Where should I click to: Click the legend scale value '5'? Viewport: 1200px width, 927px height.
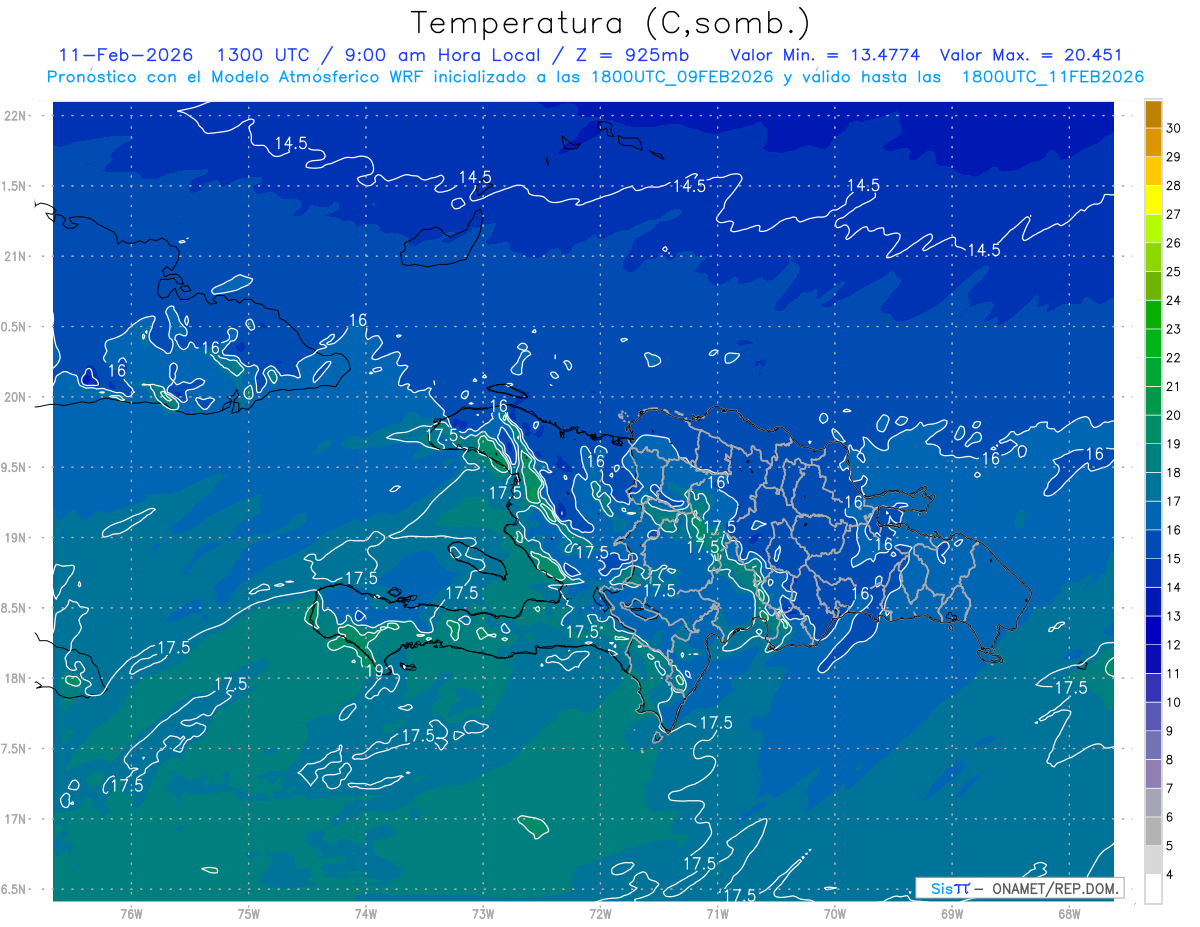[1170, 847]
